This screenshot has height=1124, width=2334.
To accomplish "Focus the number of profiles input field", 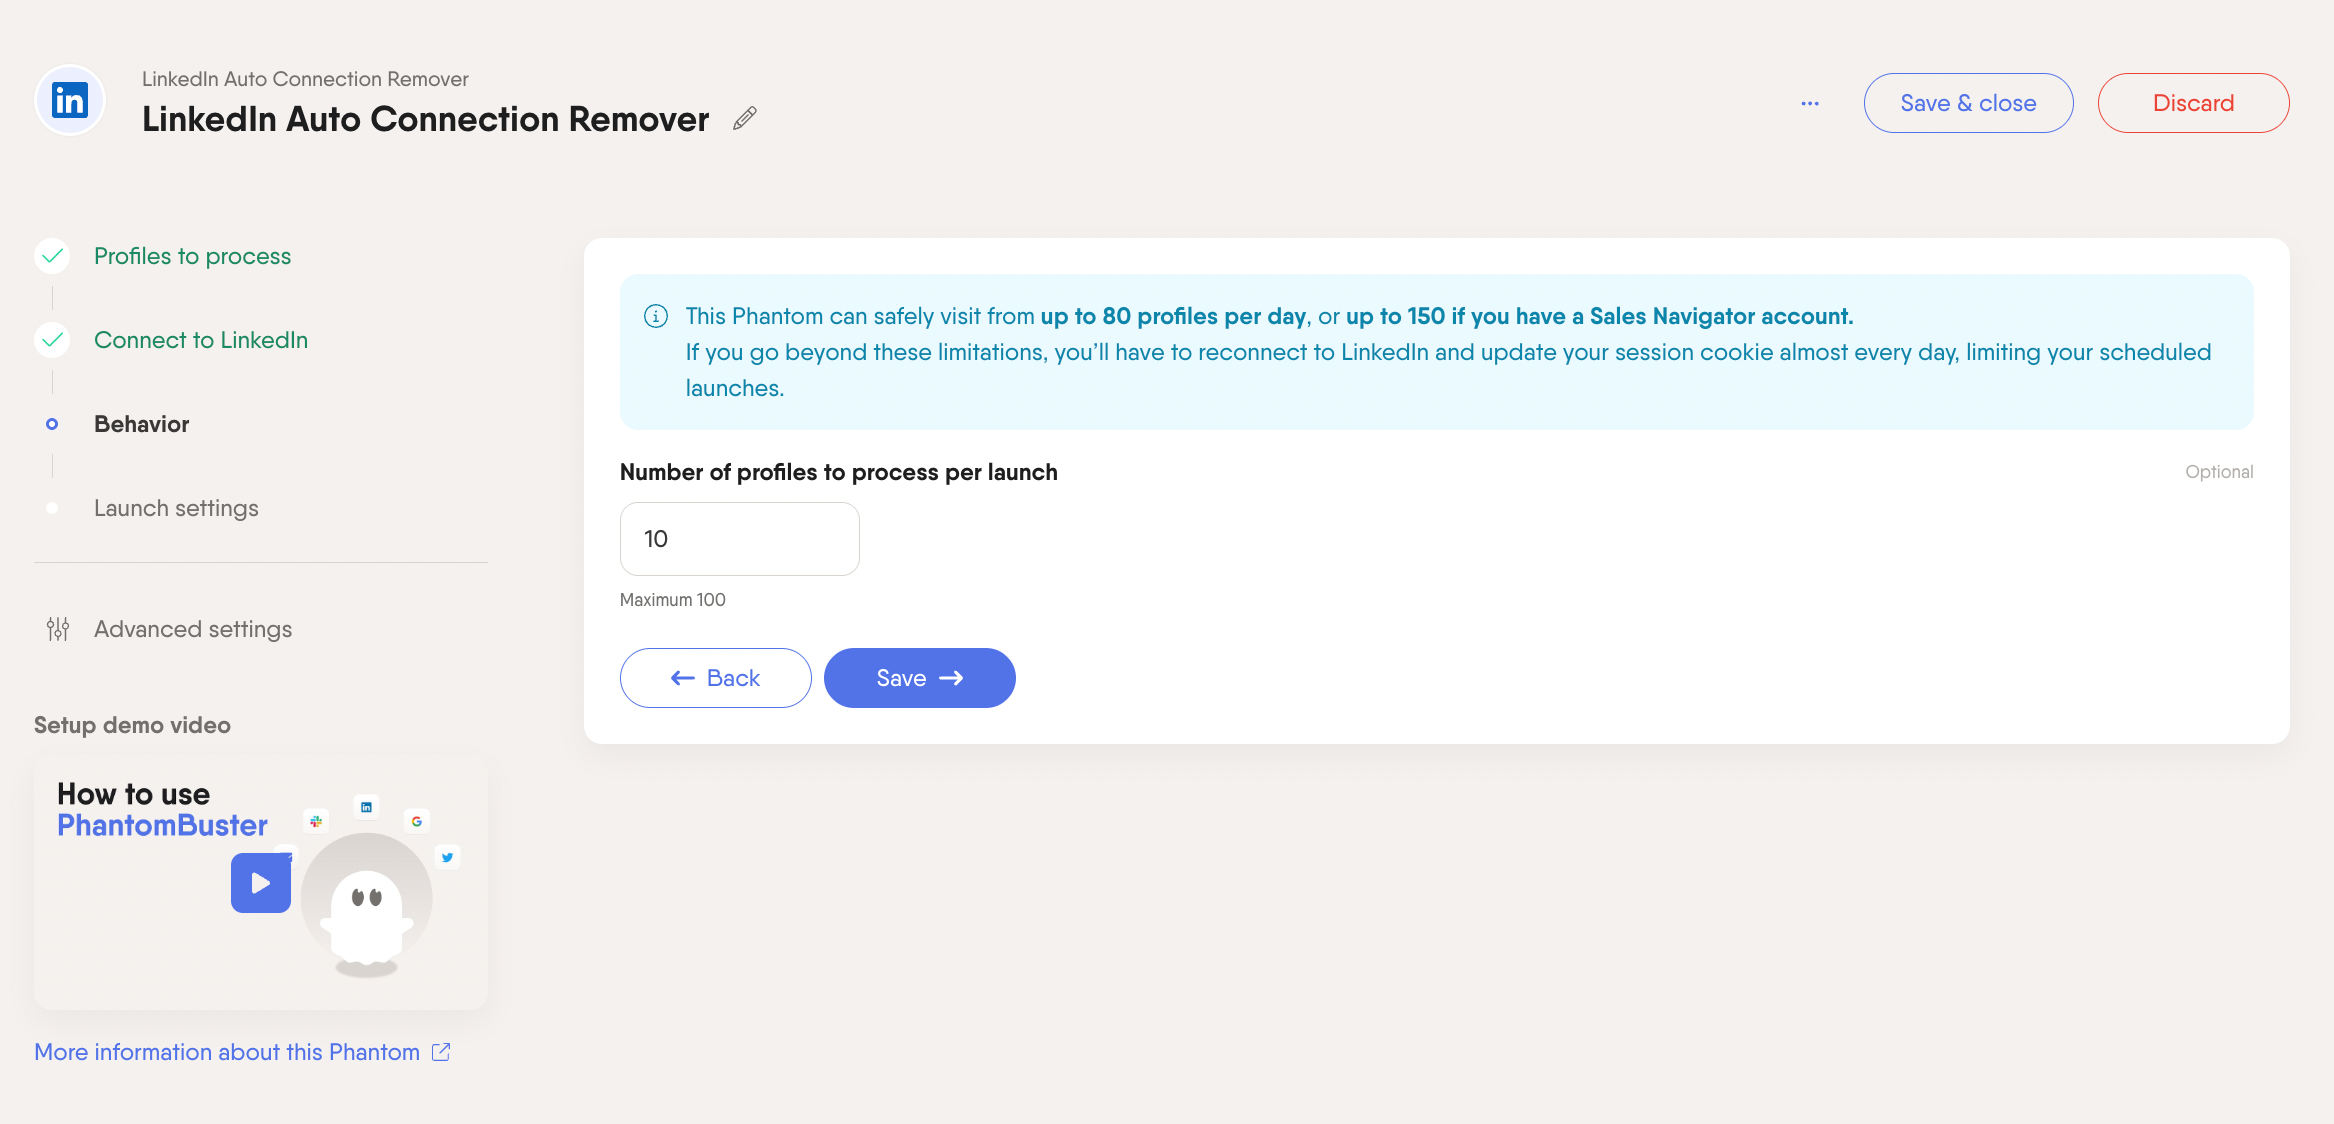I will point(739,539).
